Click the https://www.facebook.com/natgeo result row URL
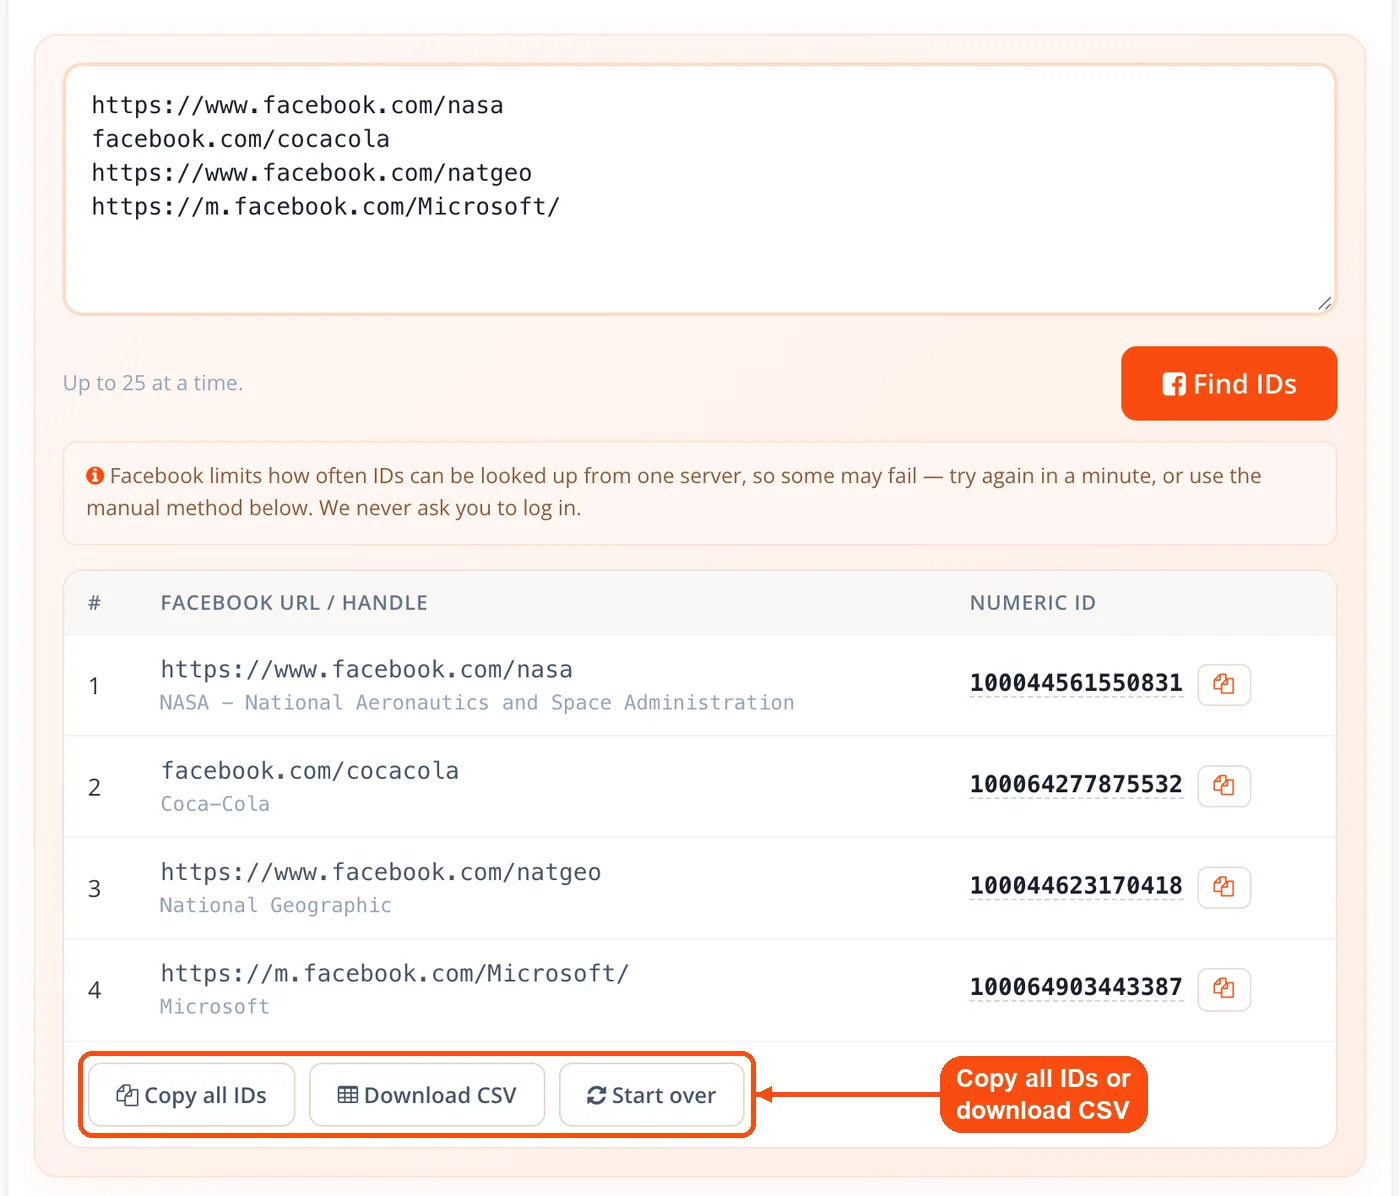Screen dimensions: 1400x1196 click(x=381, y=872)
